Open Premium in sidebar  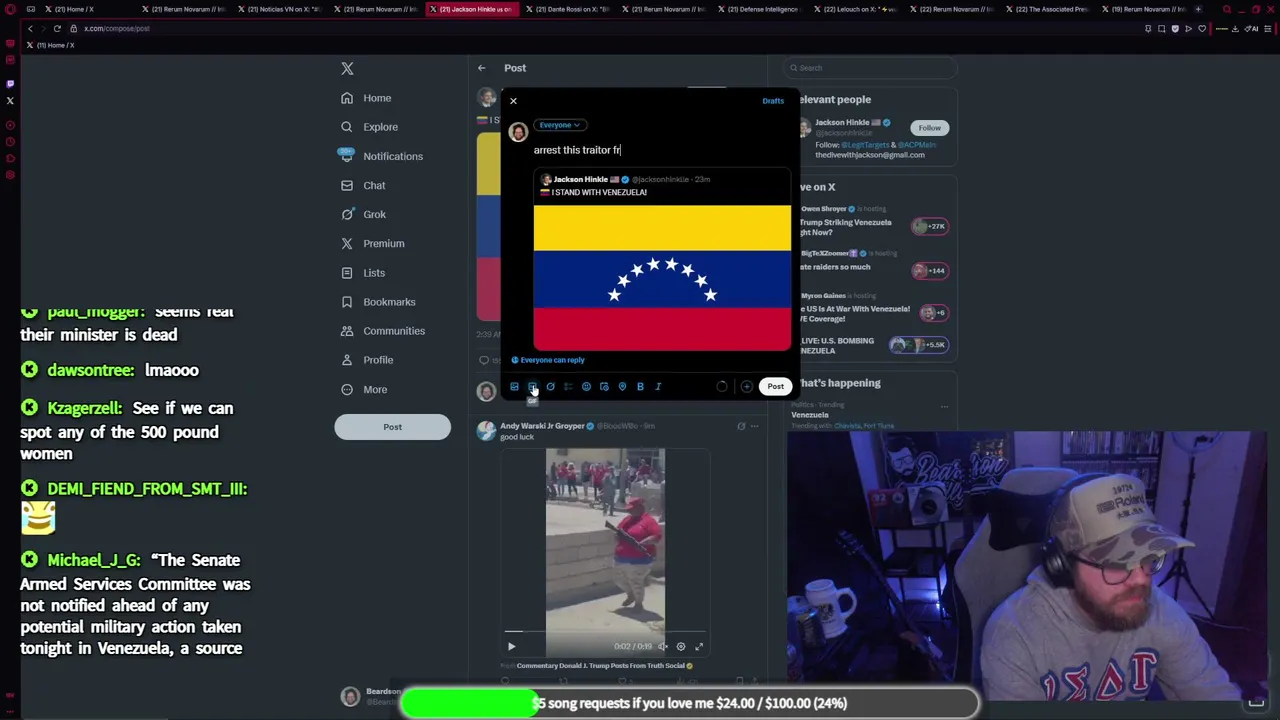(x=372, y=243)
